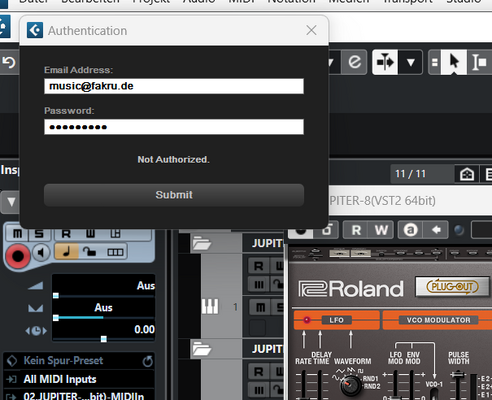Open the auto-scroll dropdown arrow in toolbar
Viewport: 492px width, 400px height.
pos(411,62)
